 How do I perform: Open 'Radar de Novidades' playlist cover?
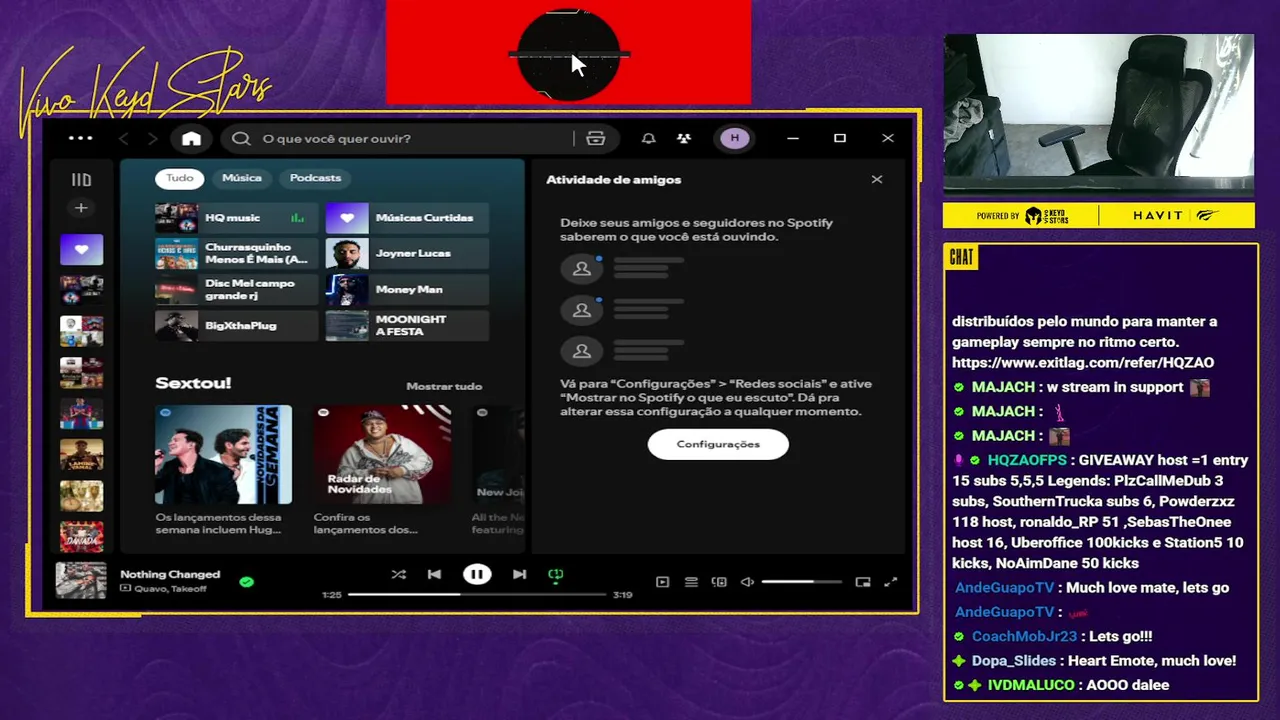[x=382, y=455]
